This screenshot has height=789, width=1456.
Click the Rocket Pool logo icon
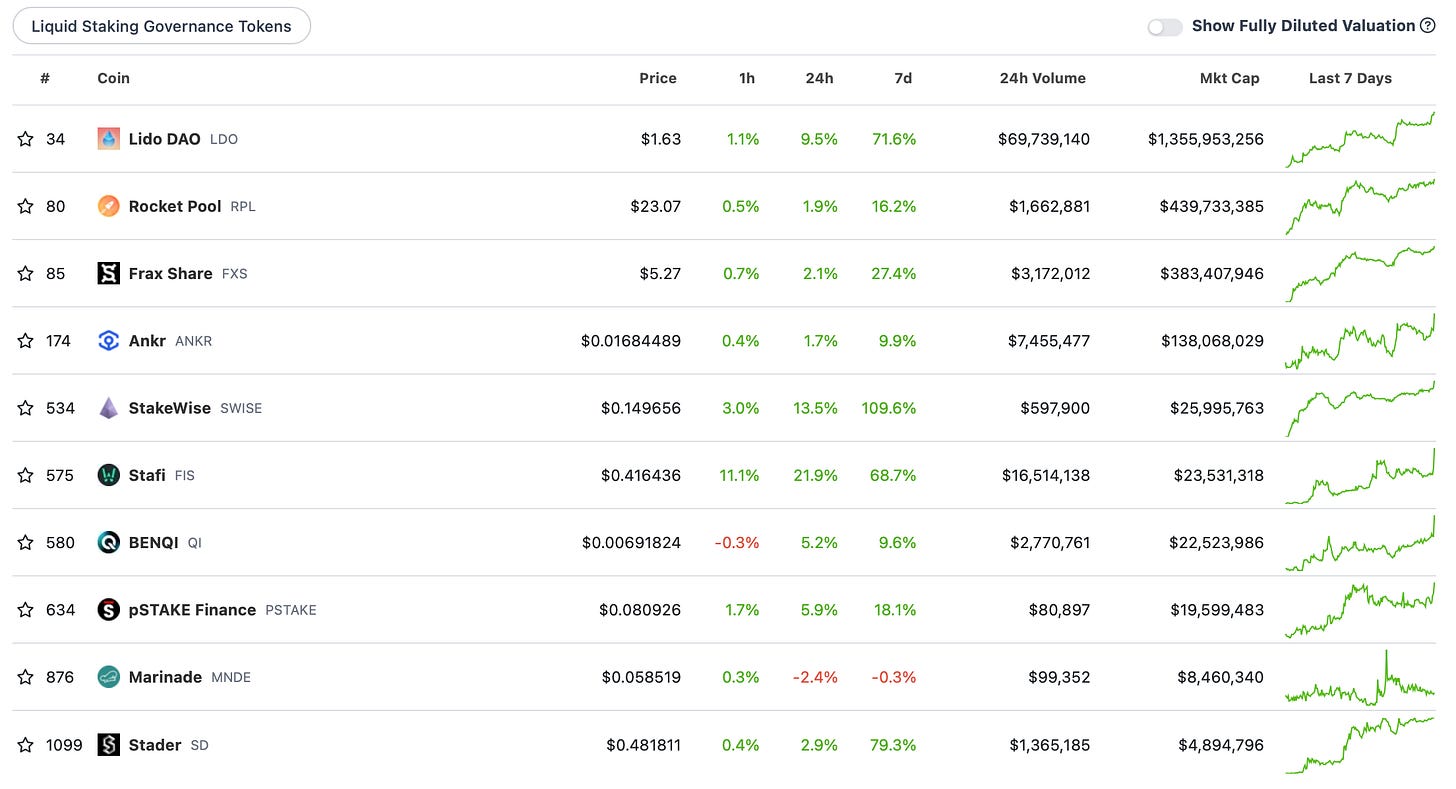click(109, 206)
